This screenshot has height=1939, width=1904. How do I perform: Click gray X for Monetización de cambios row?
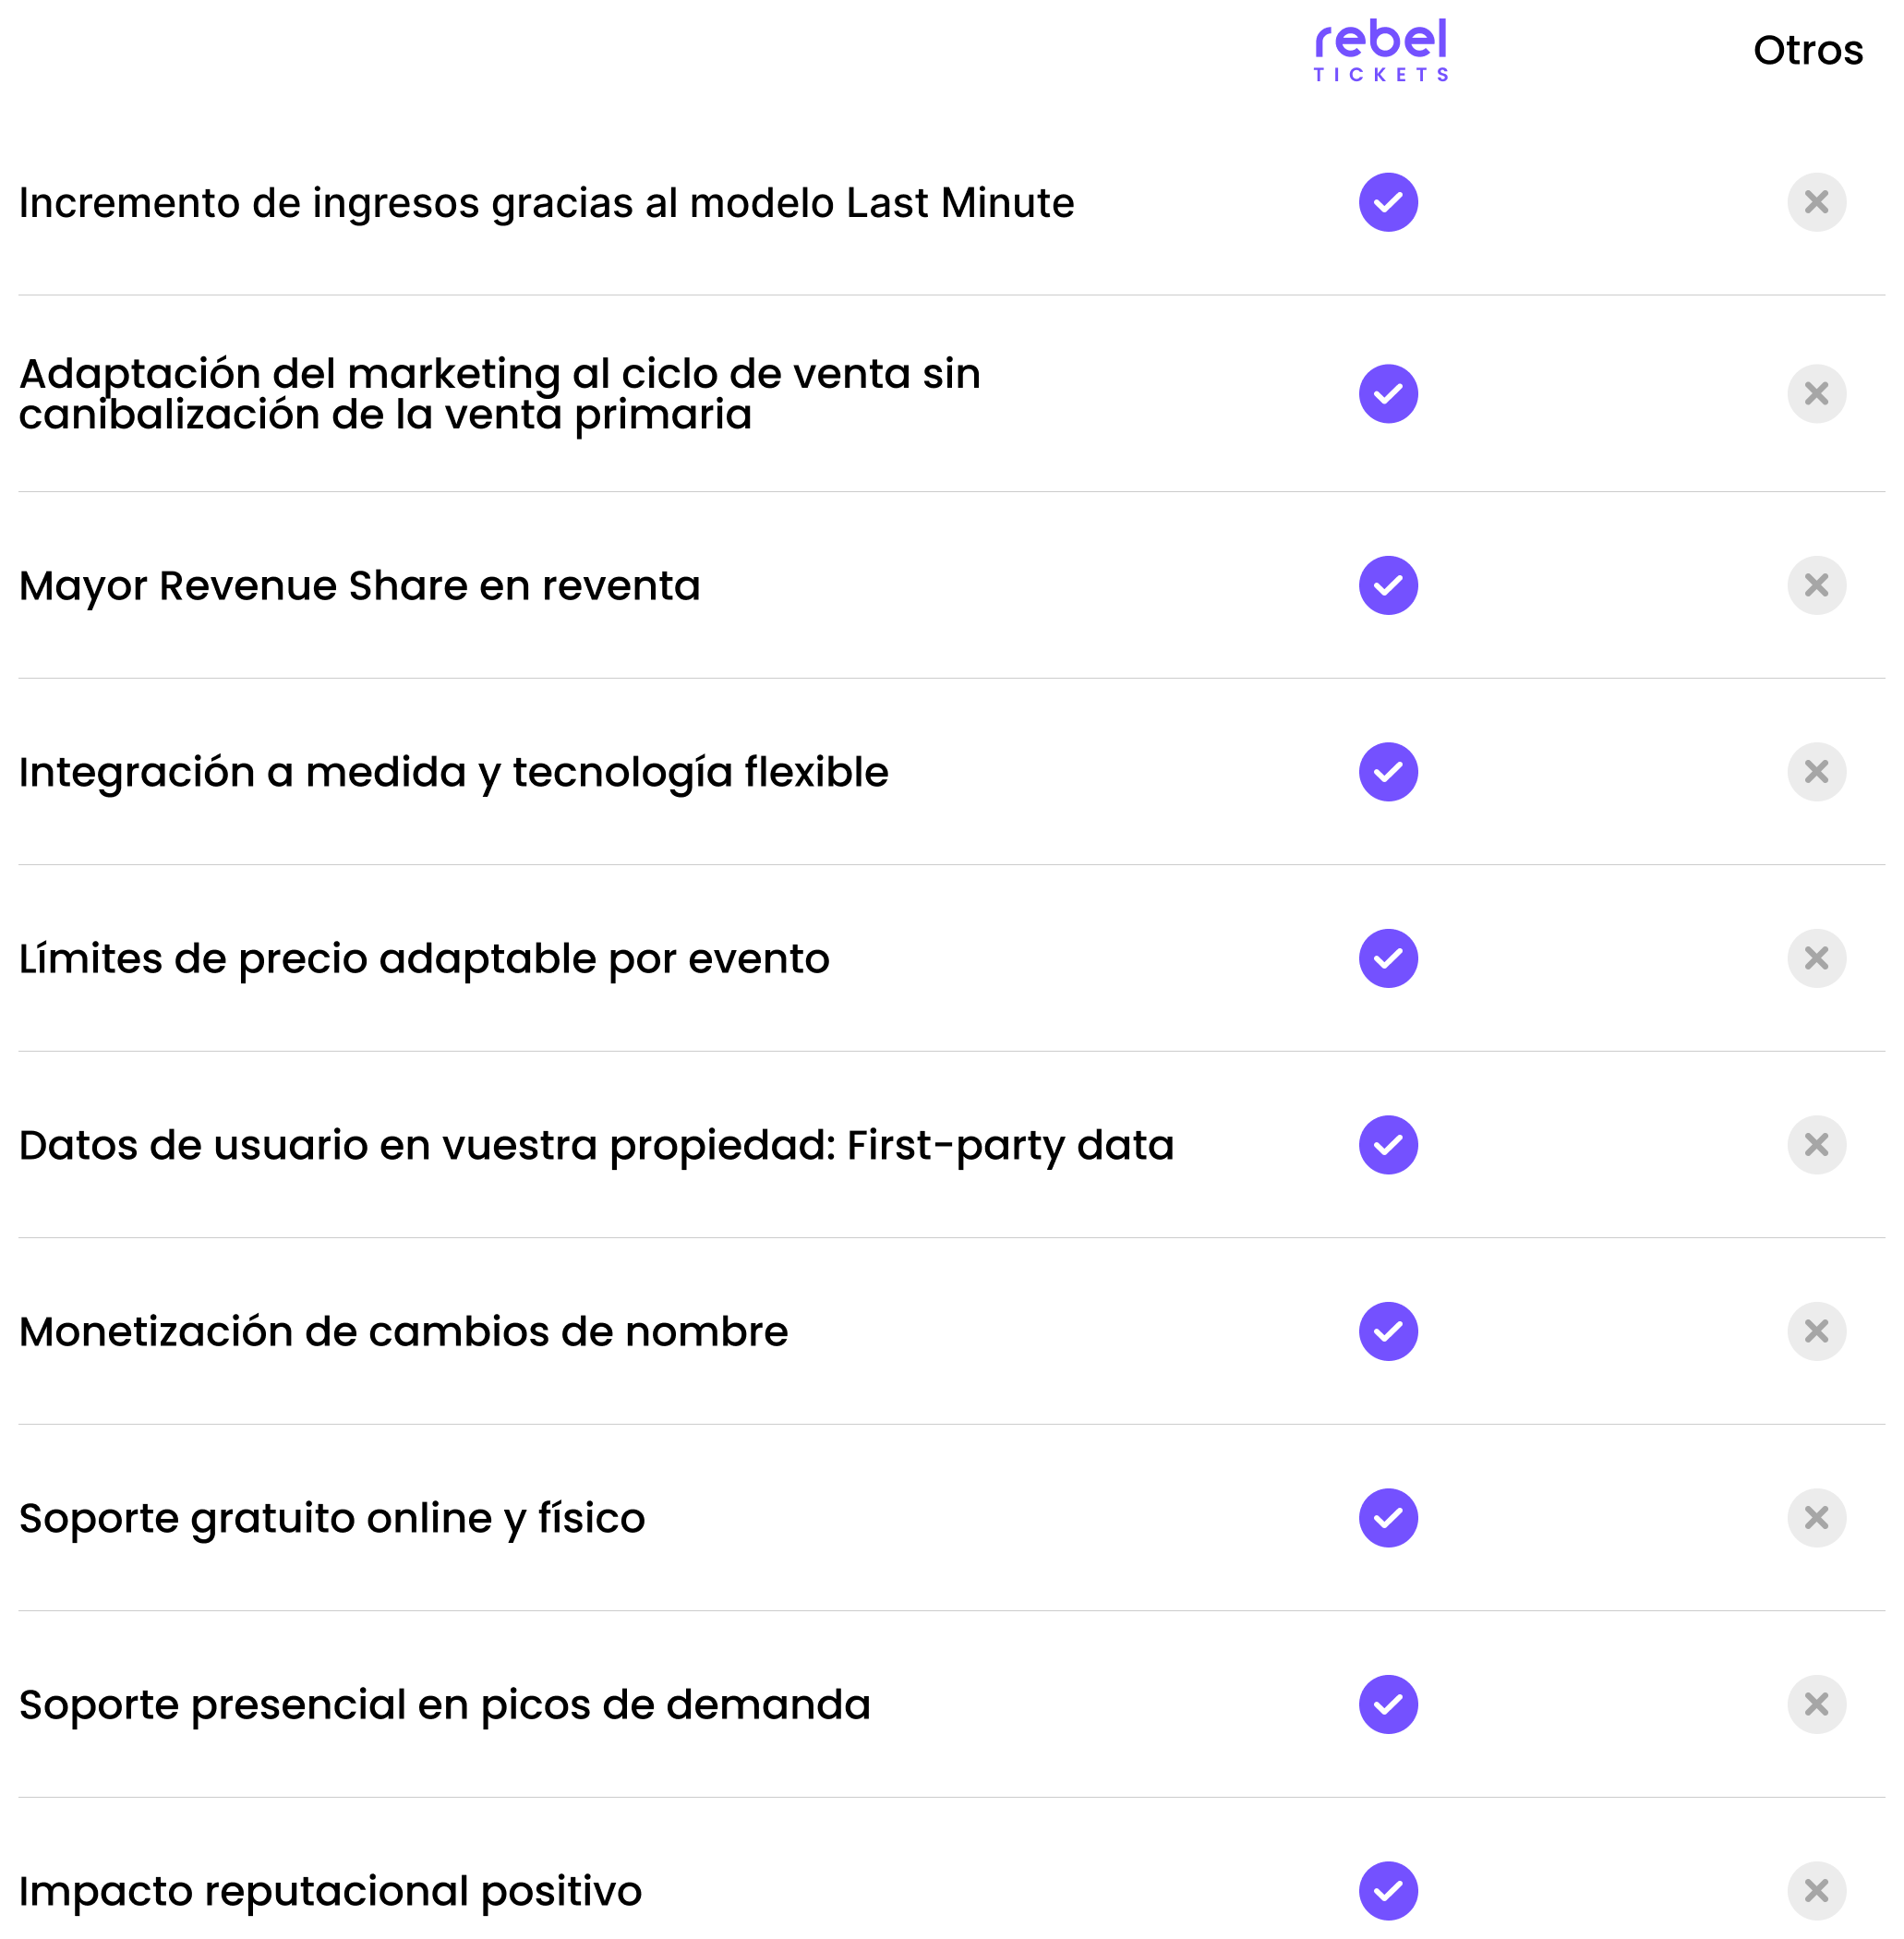(1815, 1331)
